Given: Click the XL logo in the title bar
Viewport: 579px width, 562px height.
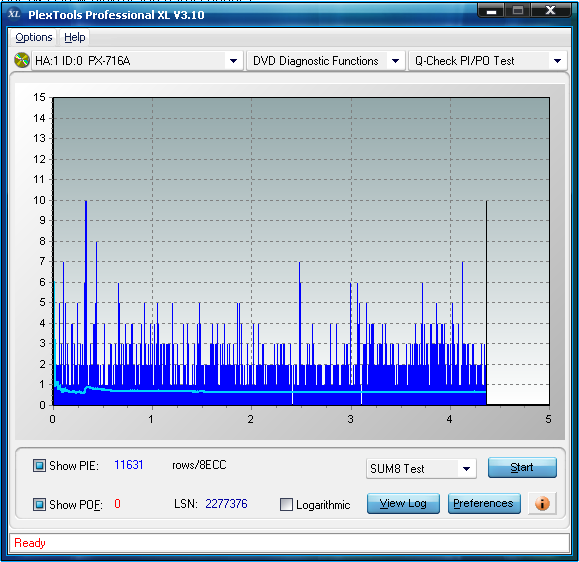Looking at the screenshot, I should point(14,14).
